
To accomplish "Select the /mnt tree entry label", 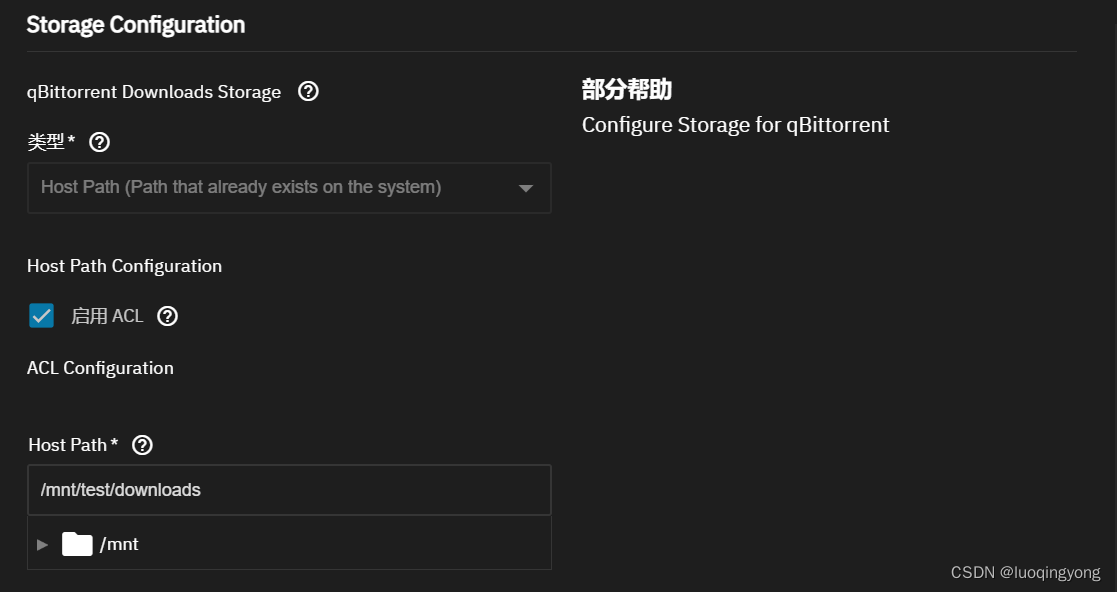I will pos(119,544).
